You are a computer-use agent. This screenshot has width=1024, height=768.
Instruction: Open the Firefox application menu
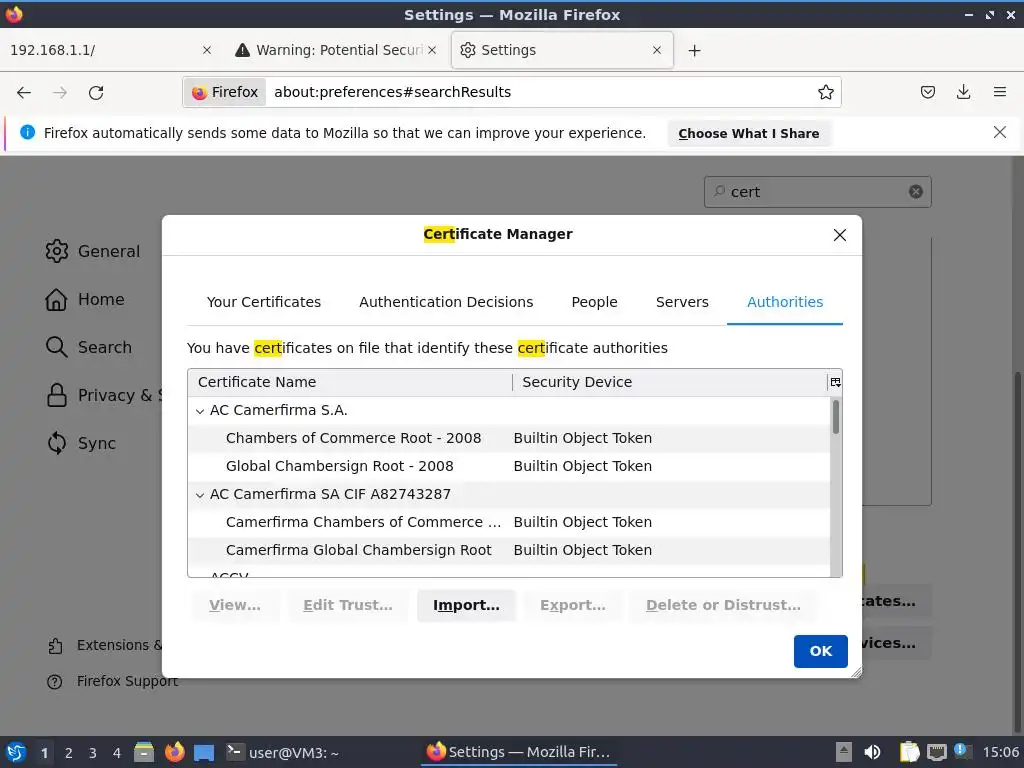point(999,92)
